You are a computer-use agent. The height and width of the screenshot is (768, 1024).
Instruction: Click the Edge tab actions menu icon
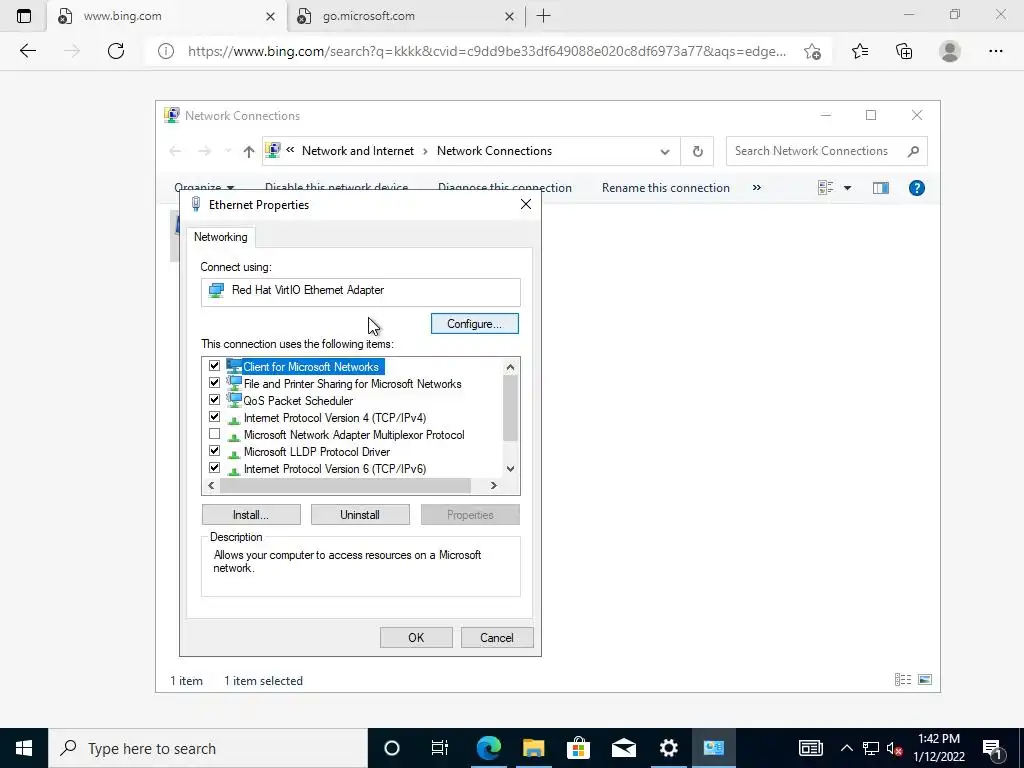point(24,16)
